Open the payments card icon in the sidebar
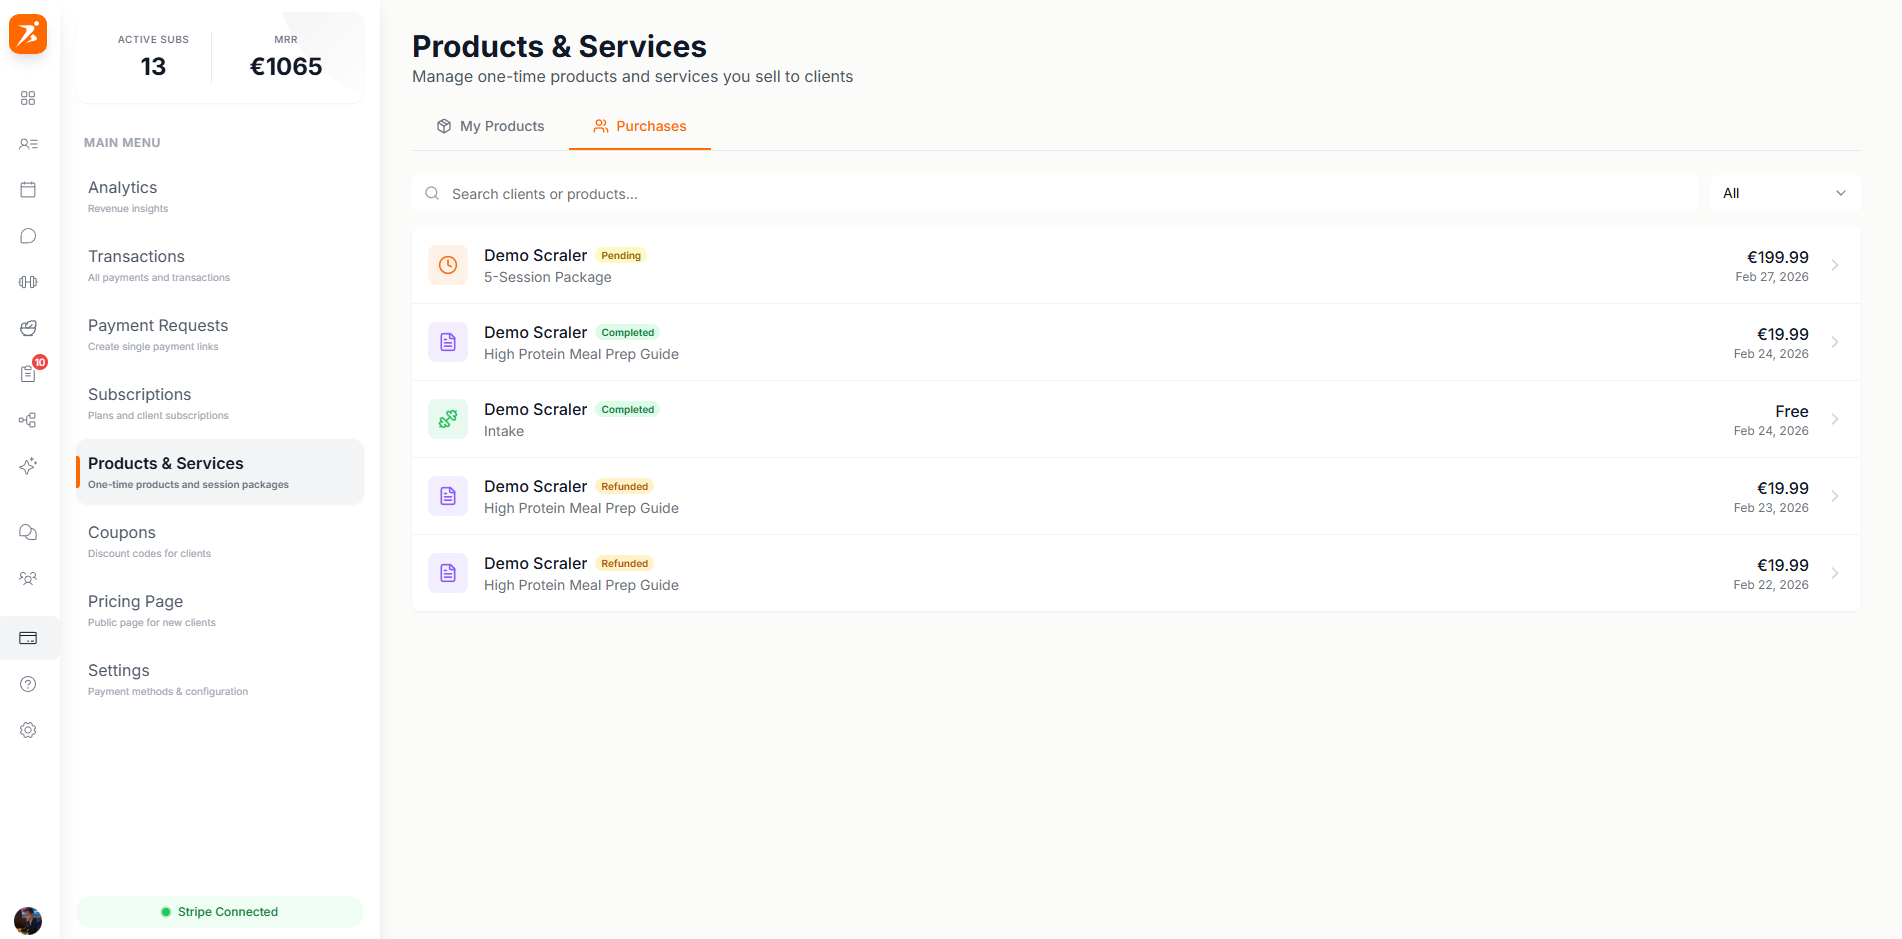This screenshot has width=1902, height=939. [28, 638]
